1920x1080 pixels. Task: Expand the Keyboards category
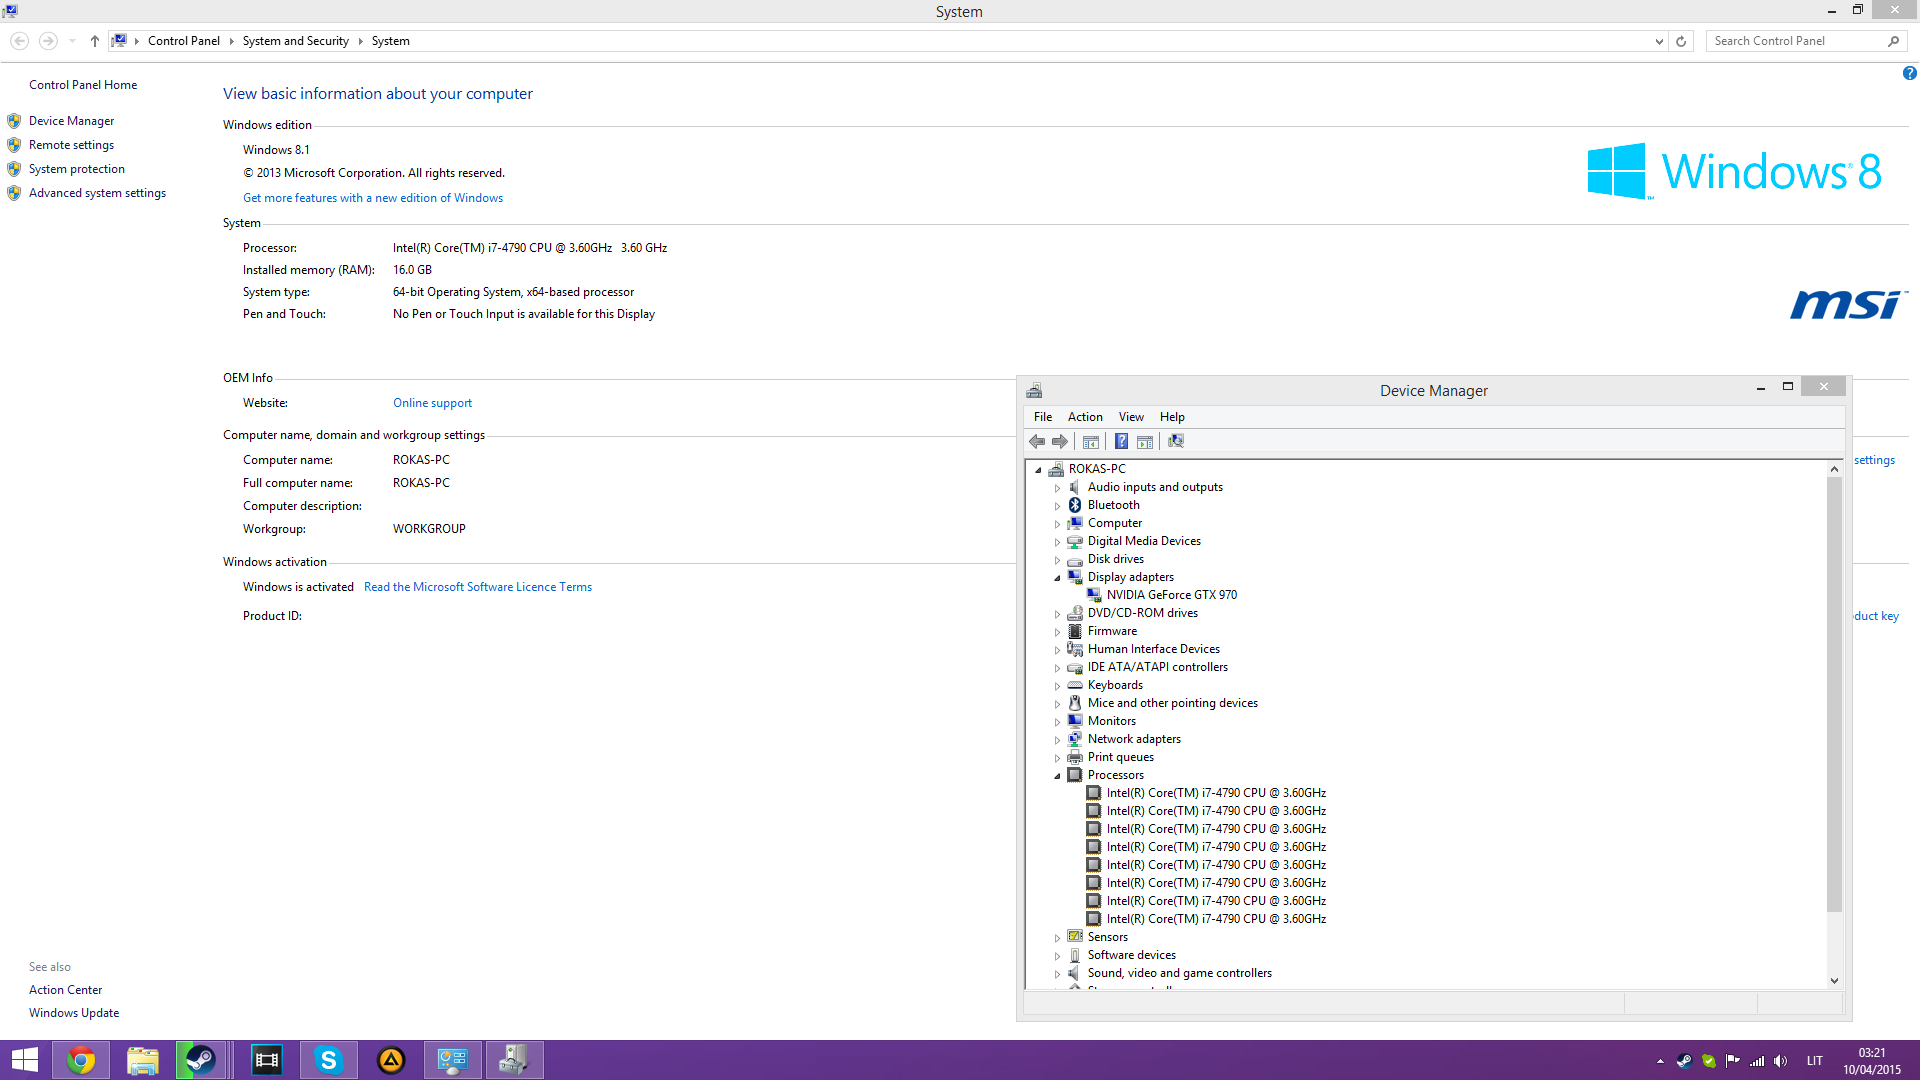click(x=1057, y=686)
